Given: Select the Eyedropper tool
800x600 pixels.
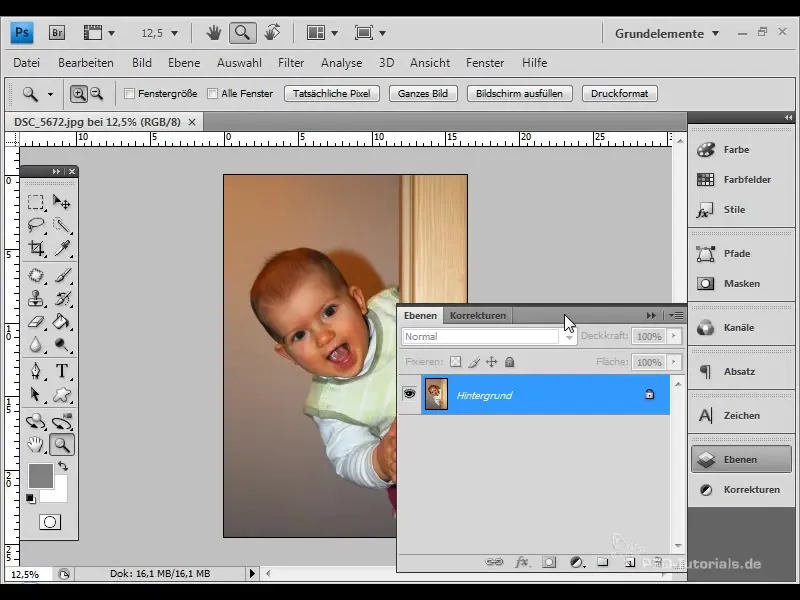Looking at the screenshot, I should tap(62, 248).
